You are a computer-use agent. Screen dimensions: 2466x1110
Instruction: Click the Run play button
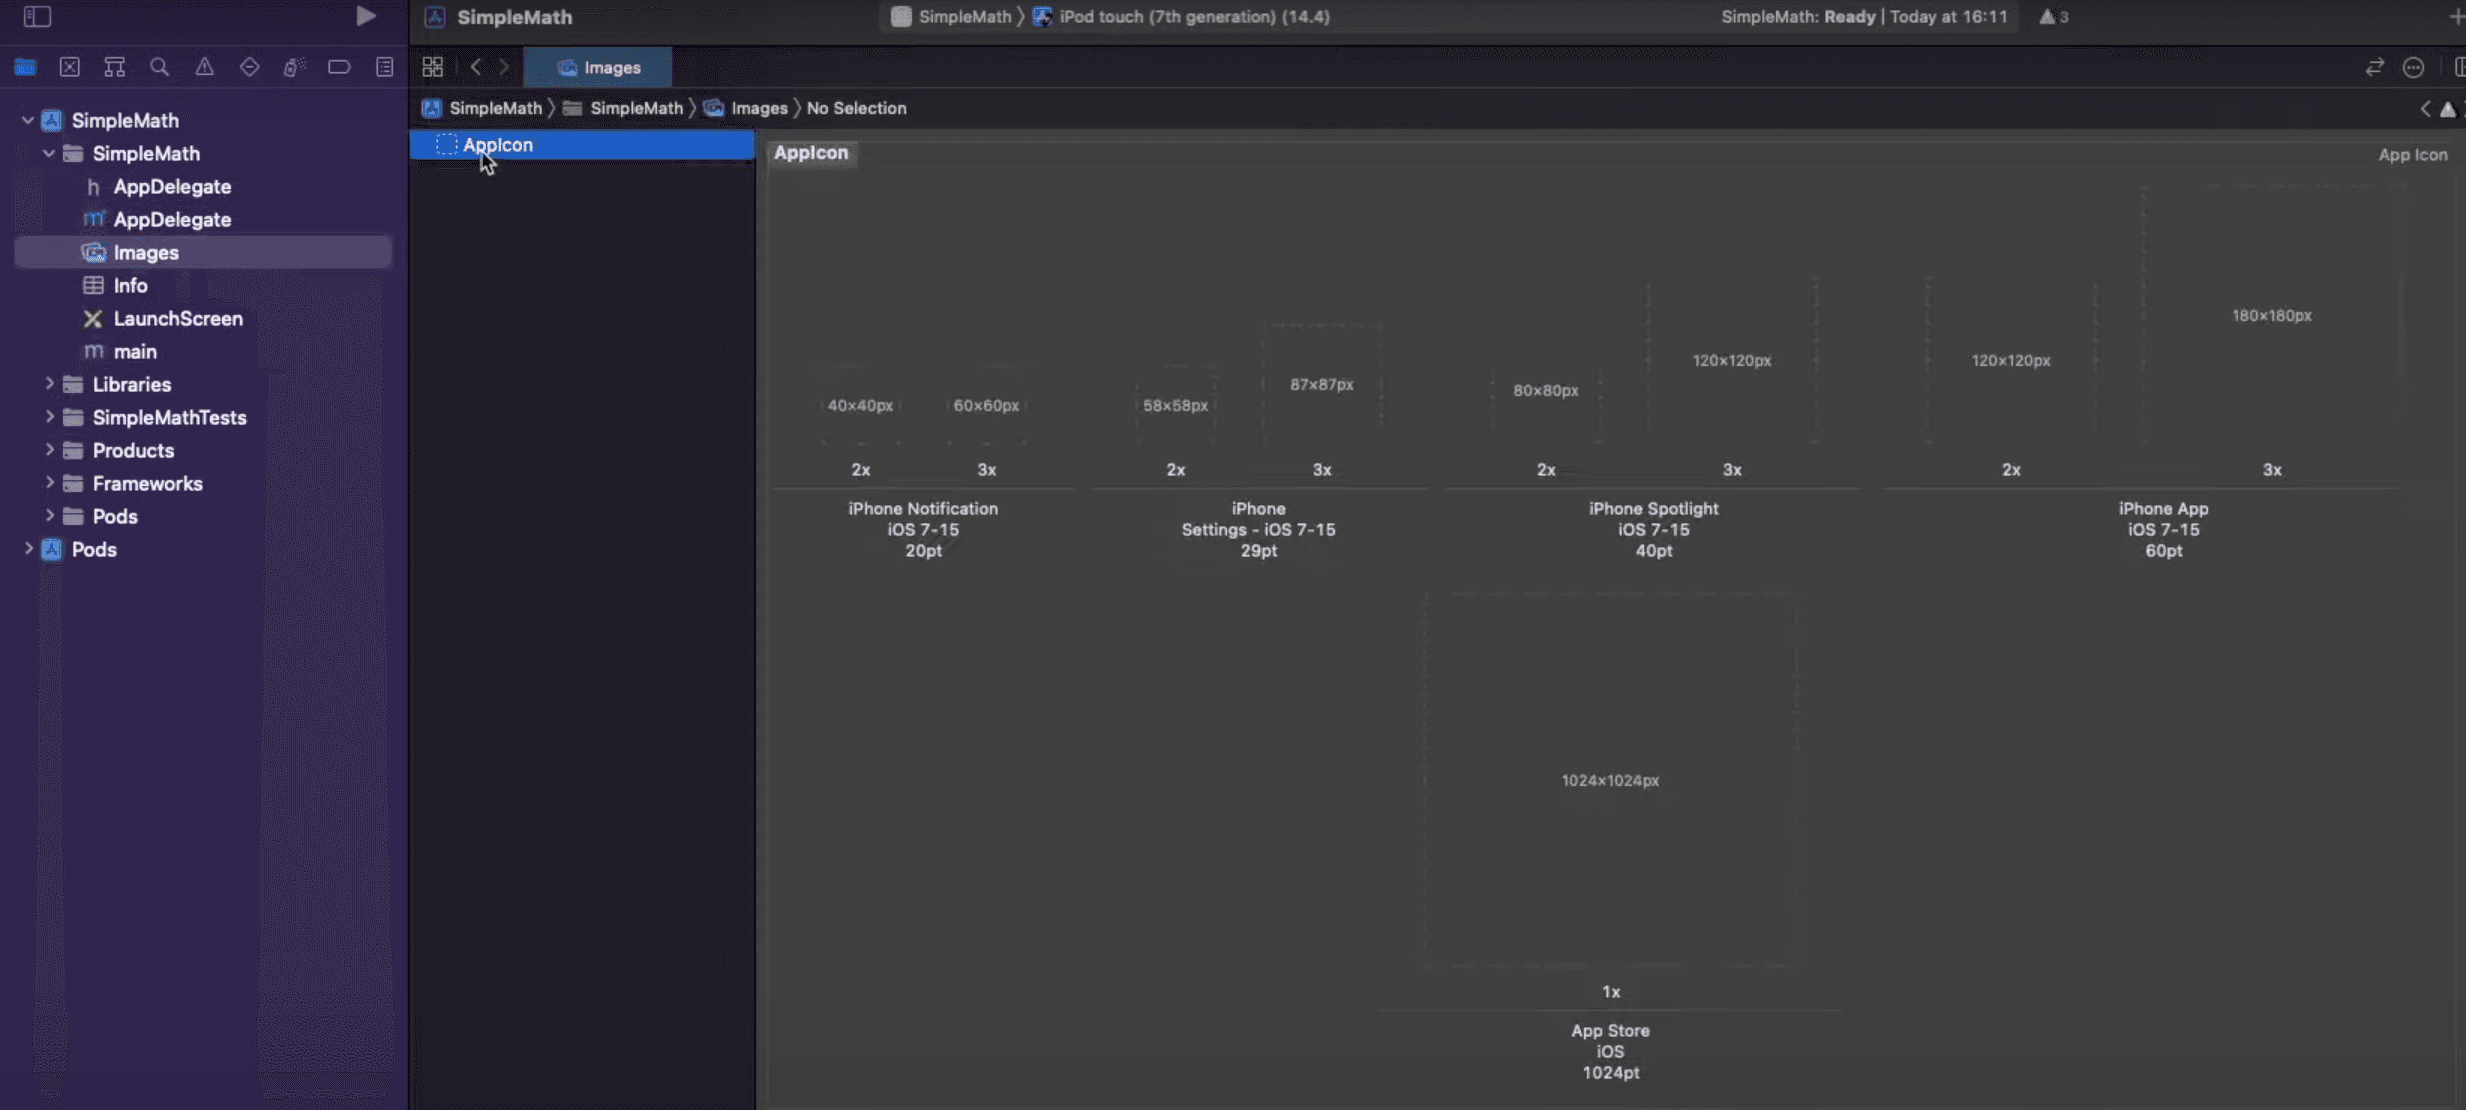coord(366,16)
